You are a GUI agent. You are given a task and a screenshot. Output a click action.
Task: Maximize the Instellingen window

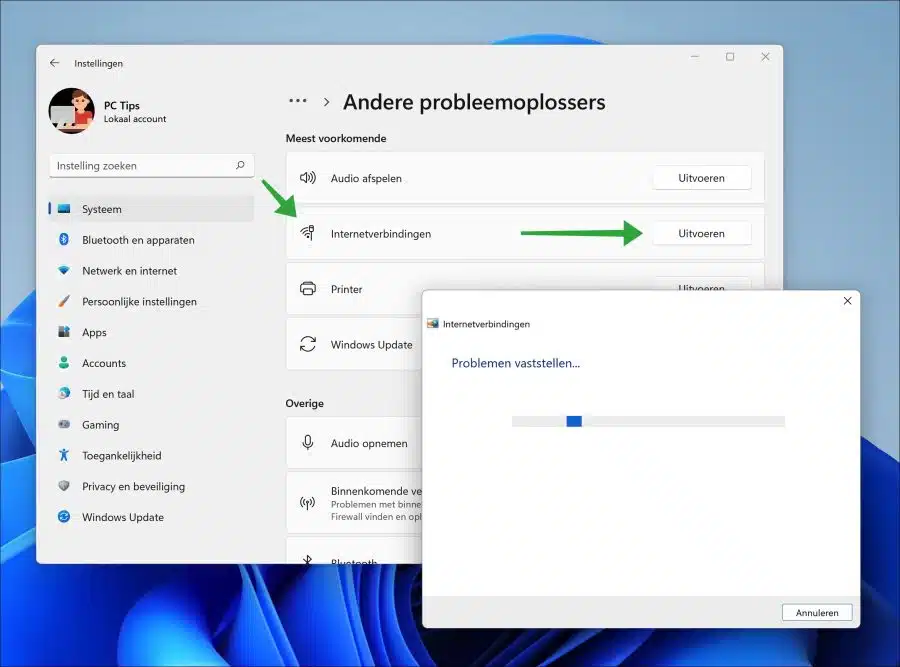click(730, 56)
